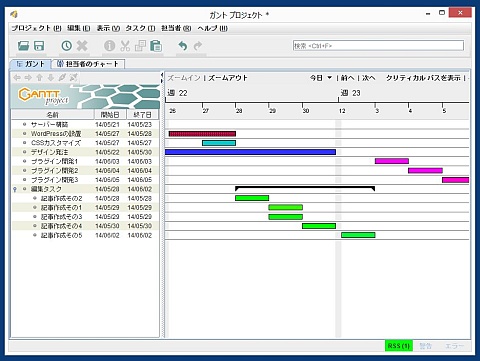Switch to the ガント tab
This screenshot has width=480, height=361.
pyautogui.click(x=30, y=64)
